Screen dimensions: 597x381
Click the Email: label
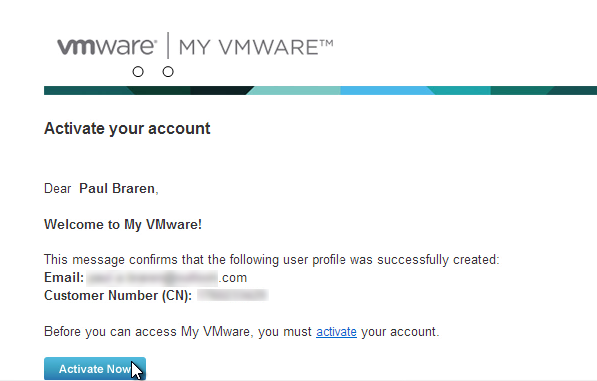pyautogui.click(x=64, y=277)
